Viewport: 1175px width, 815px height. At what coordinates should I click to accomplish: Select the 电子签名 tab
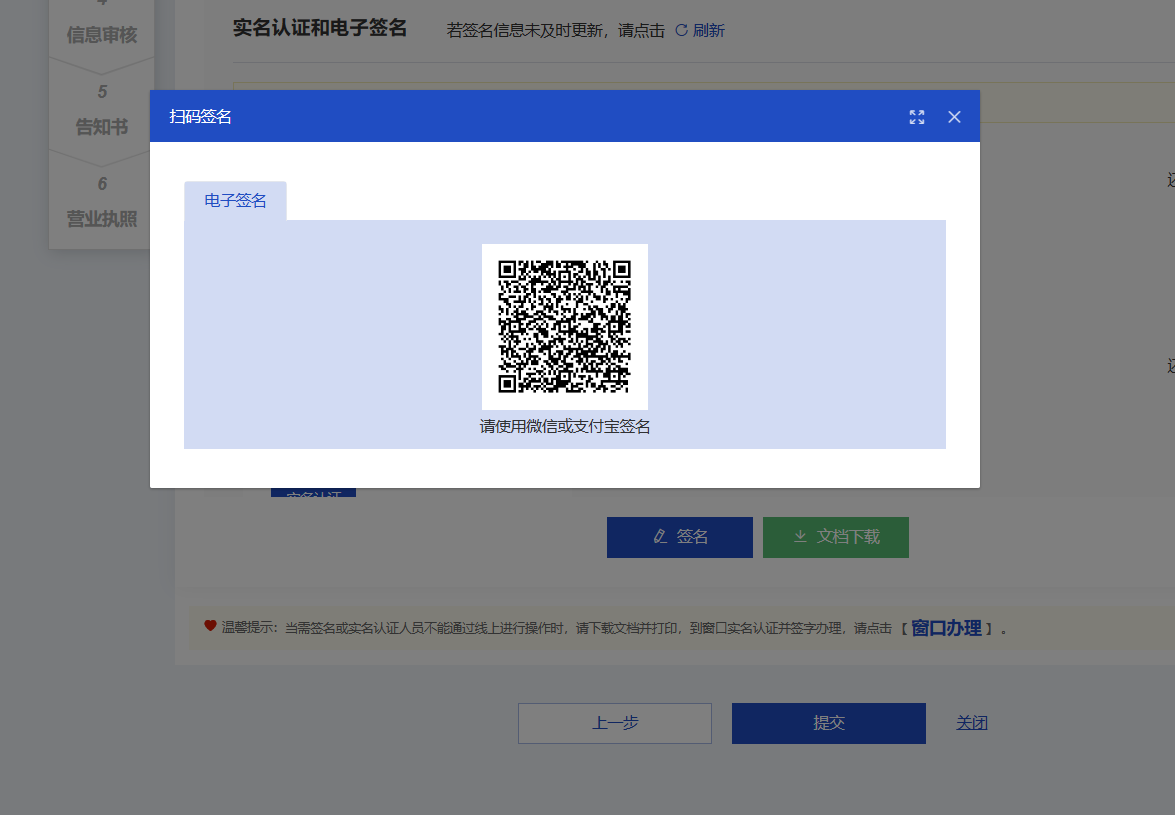tap(235, 201)
